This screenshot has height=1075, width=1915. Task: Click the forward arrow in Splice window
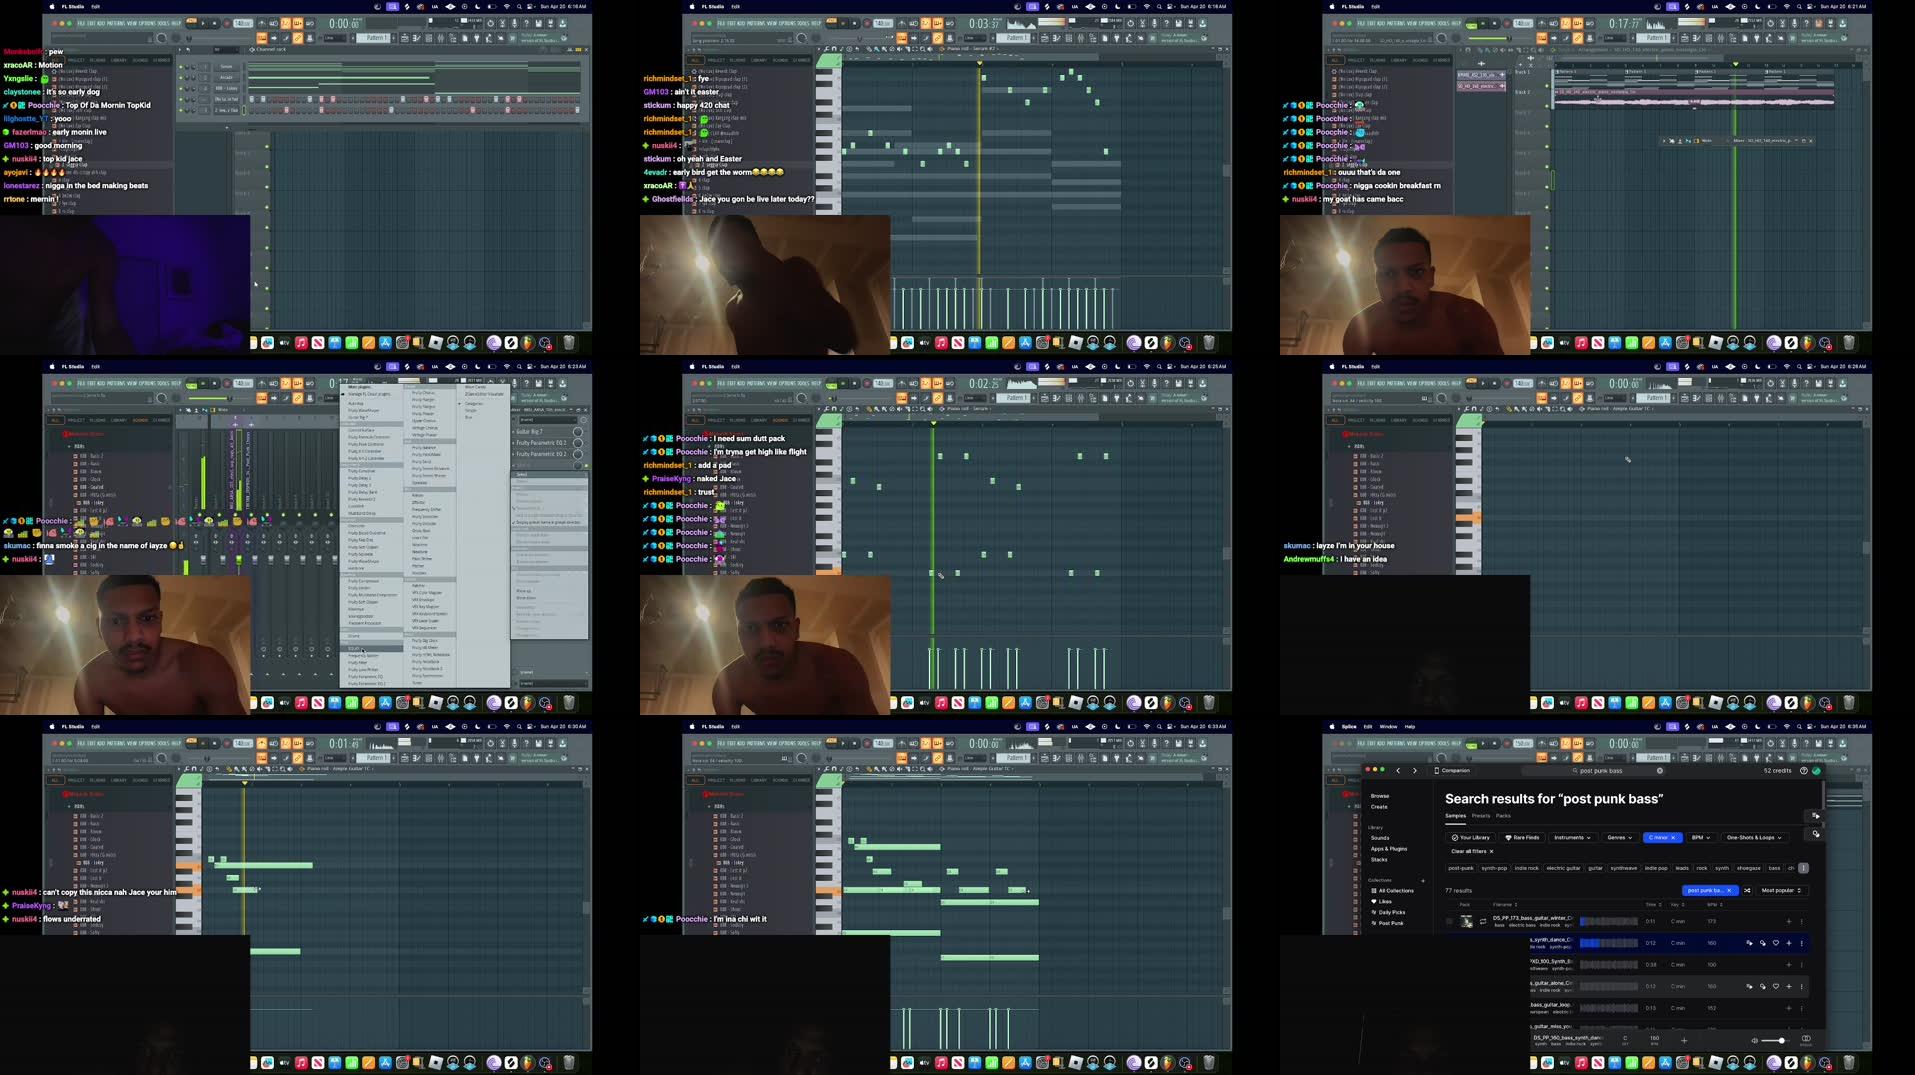[1415, 771]
